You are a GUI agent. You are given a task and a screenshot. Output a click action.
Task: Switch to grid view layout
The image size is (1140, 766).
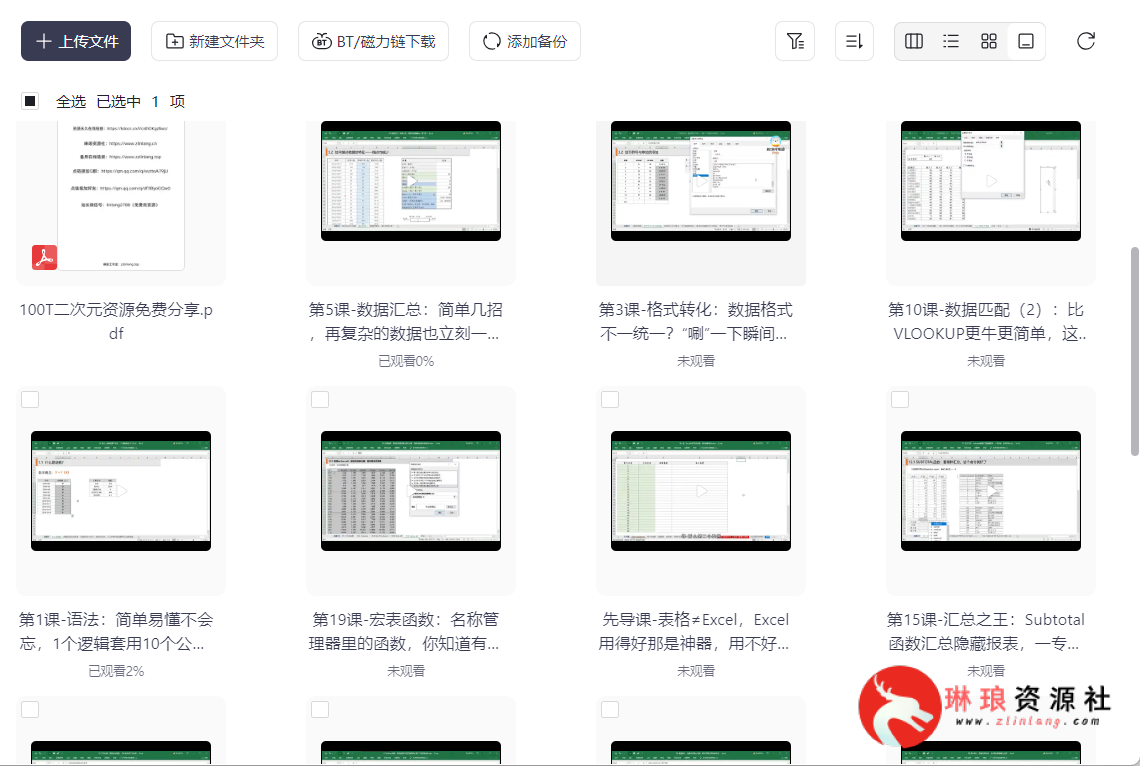coord(989,41)
